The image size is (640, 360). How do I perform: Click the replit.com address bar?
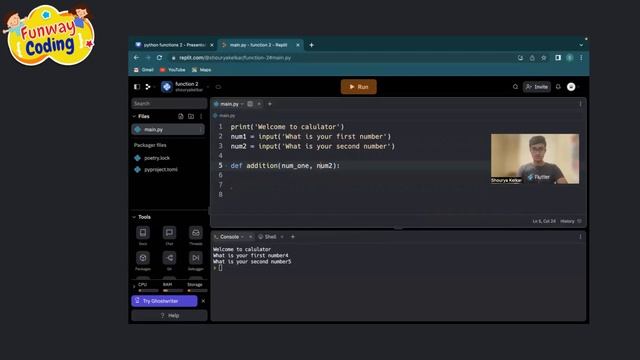click(x=341, y=58)
